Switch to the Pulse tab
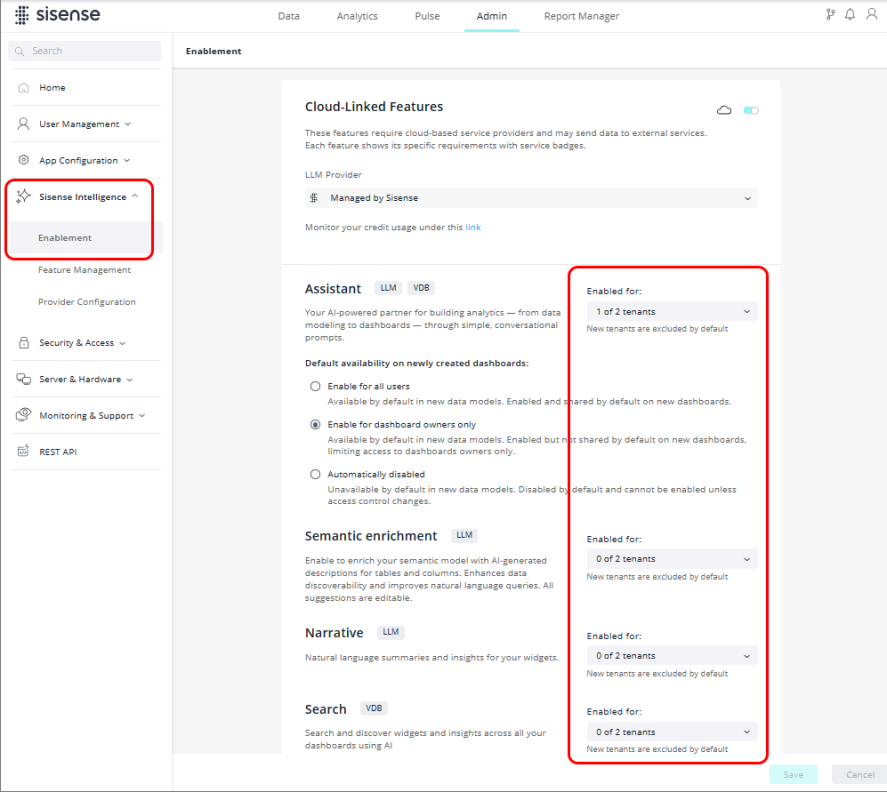The height and width of the screenshot is (792, 887). coord(427,16)
